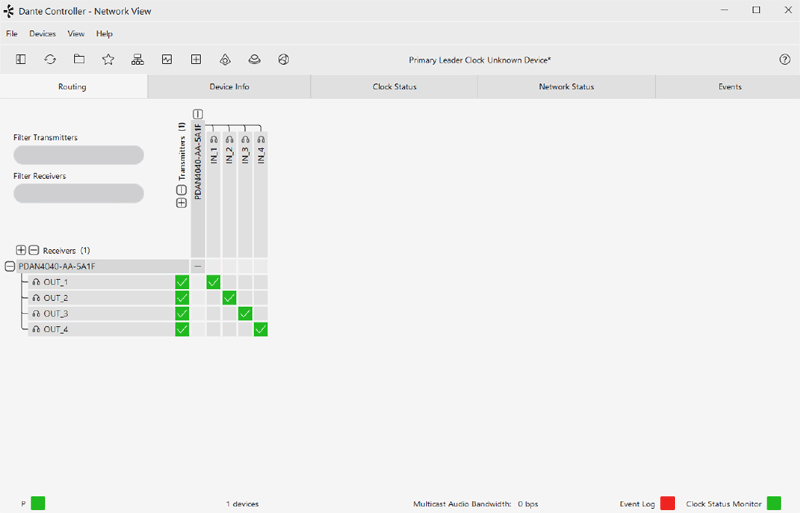This screenshot has height=513, width=800.
Task: Toggle the OUT_2 to IN_2 subscription checkmark
Action: point(229,298)
